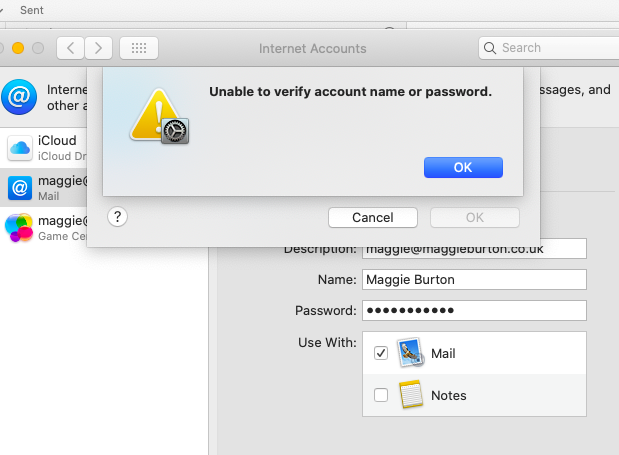
Task: Click the Internet Accounts @ icon
Action: click(18, 97)
